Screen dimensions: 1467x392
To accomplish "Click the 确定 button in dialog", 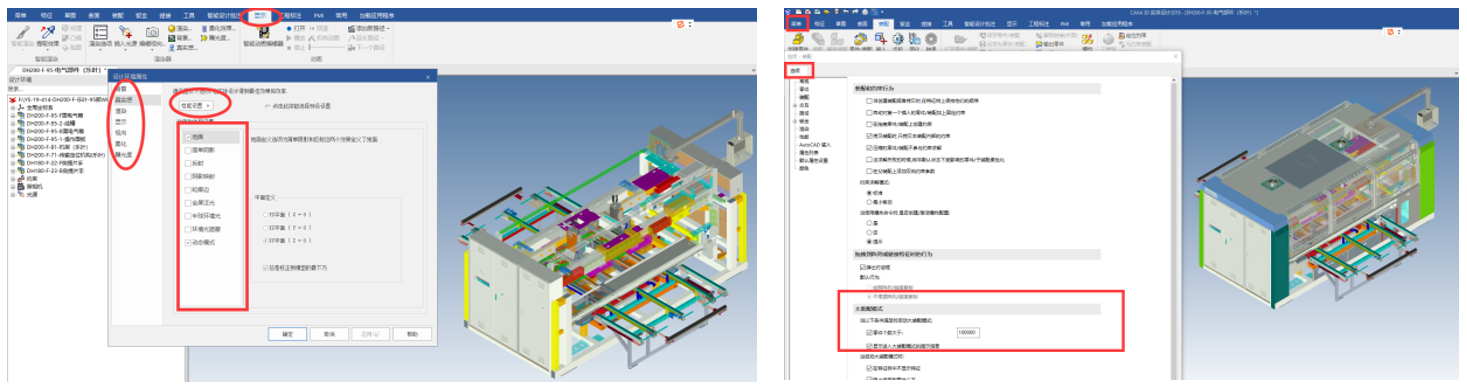I will 287,334.
